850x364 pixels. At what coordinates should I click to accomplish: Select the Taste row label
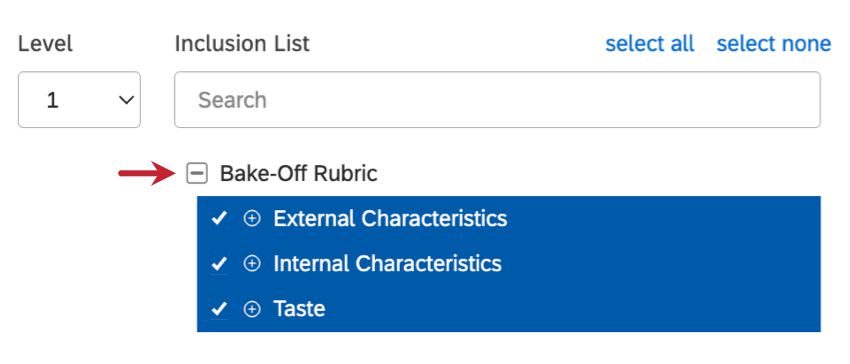[x=299, y=309]
